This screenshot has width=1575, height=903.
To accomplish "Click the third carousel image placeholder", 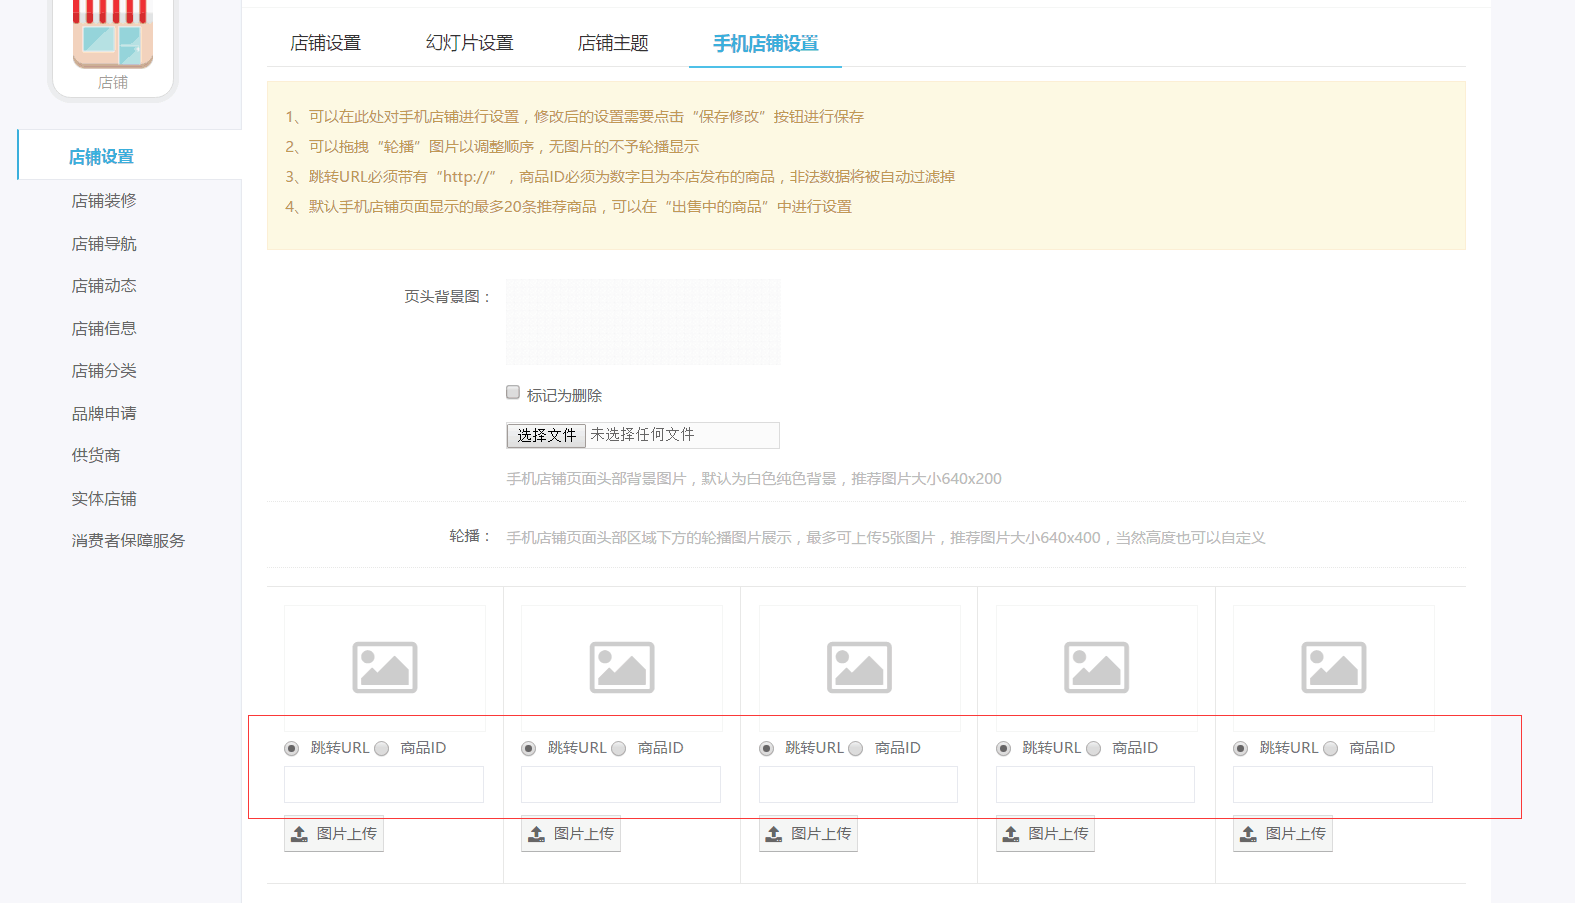I will click(859, 667).
